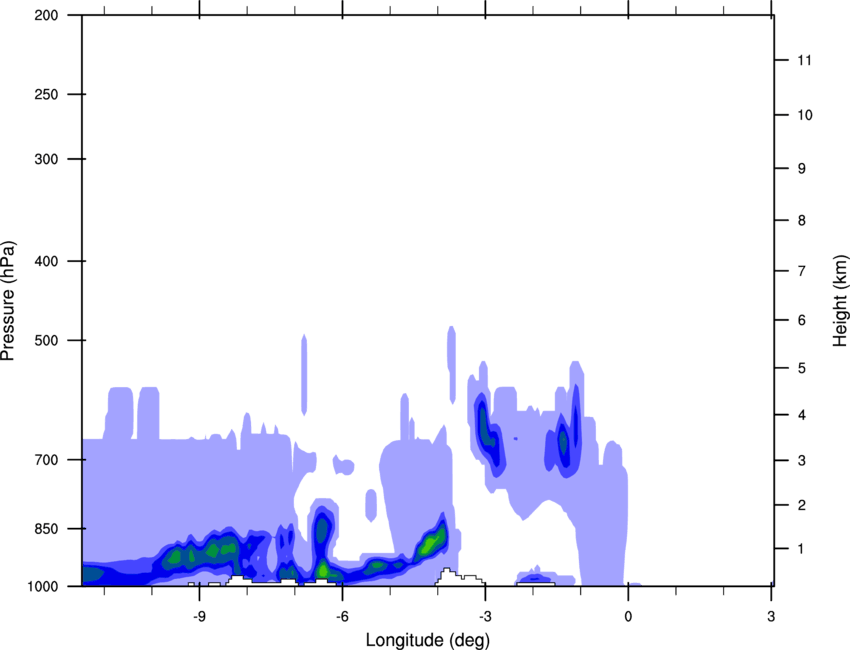Click the 5 km height label
This screenshot has height=650, width=850.
pos(802,368)
